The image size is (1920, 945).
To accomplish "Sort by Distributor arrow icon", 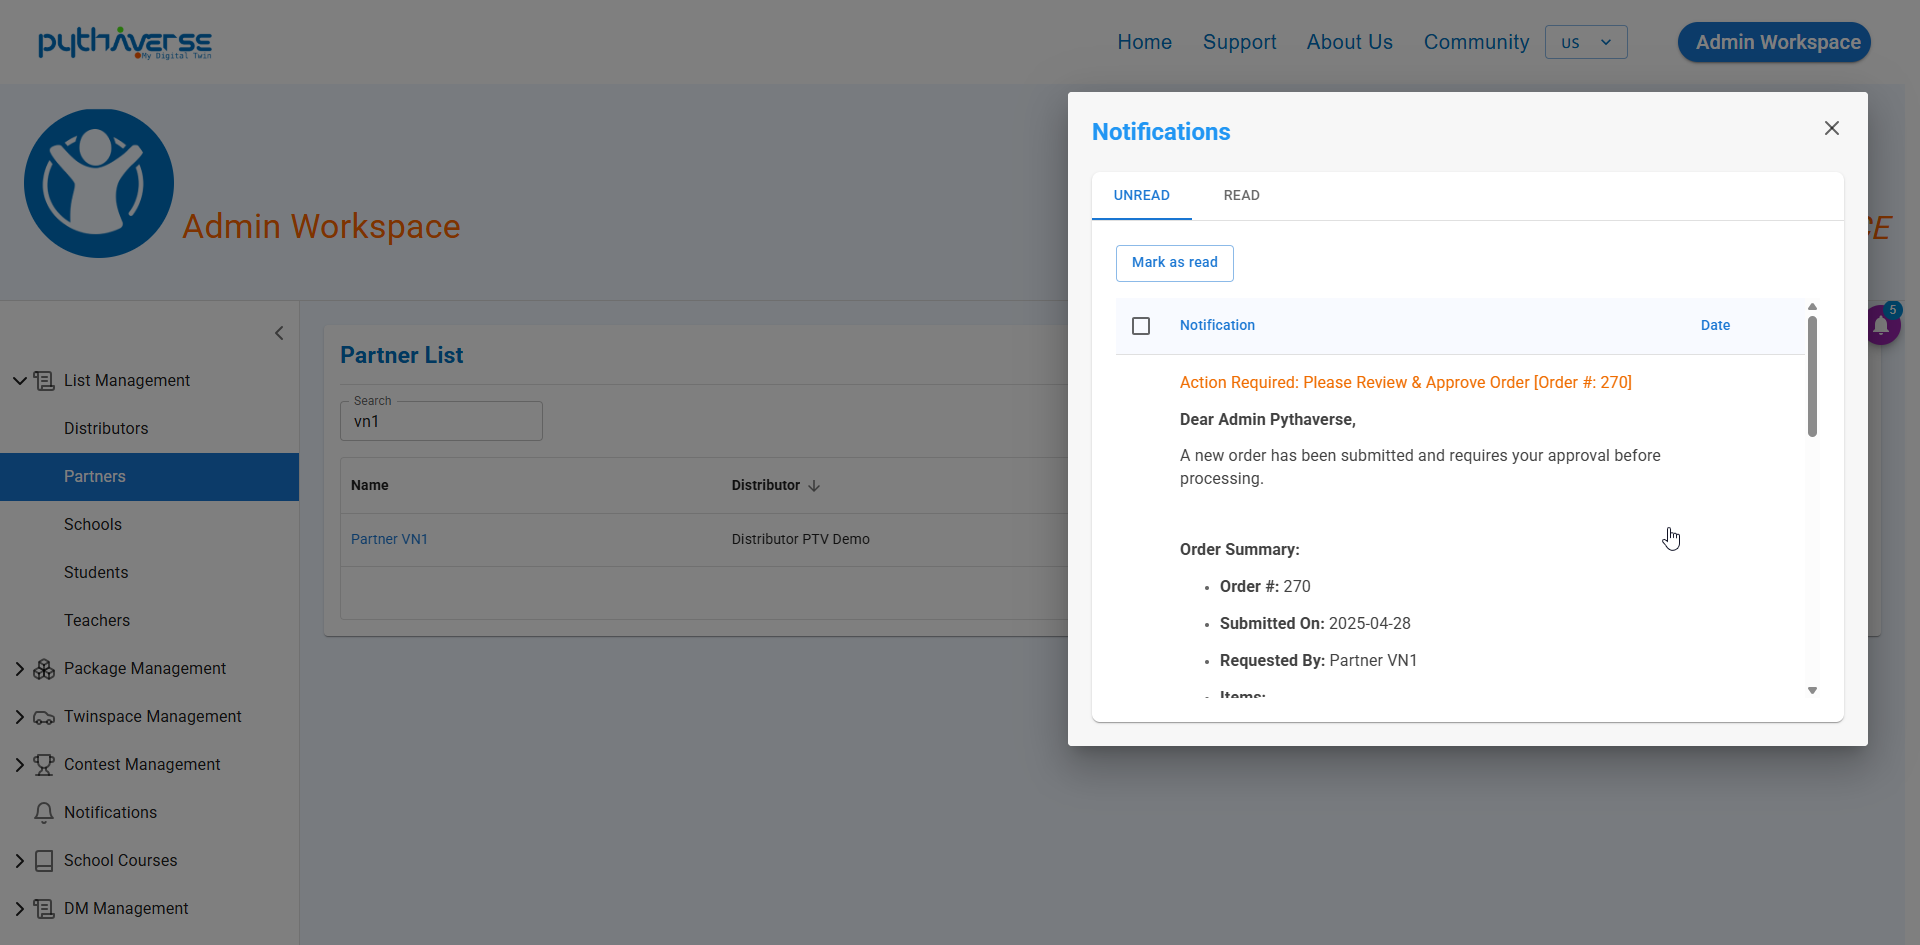I will pyautogui.click(x=814, y=486).
